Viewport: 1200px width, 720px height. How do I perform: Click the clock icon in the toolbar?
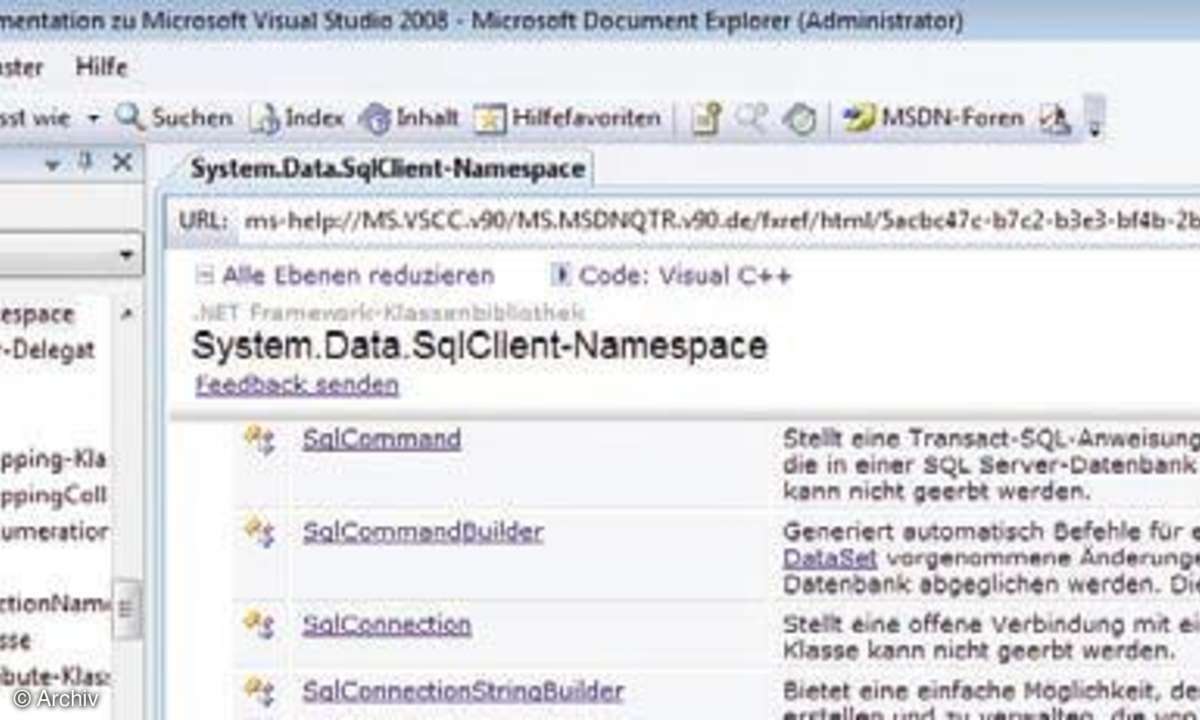799,119
